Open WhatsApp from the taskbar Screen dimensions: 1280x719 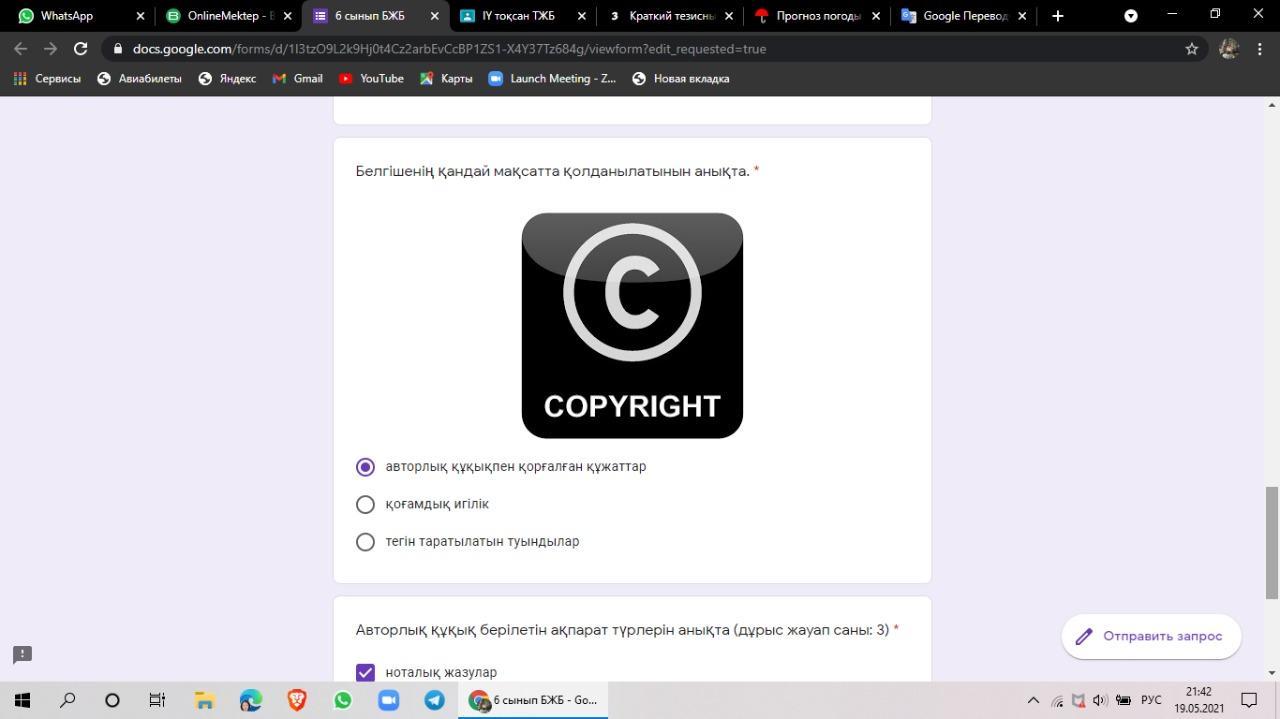click(343, 700)
